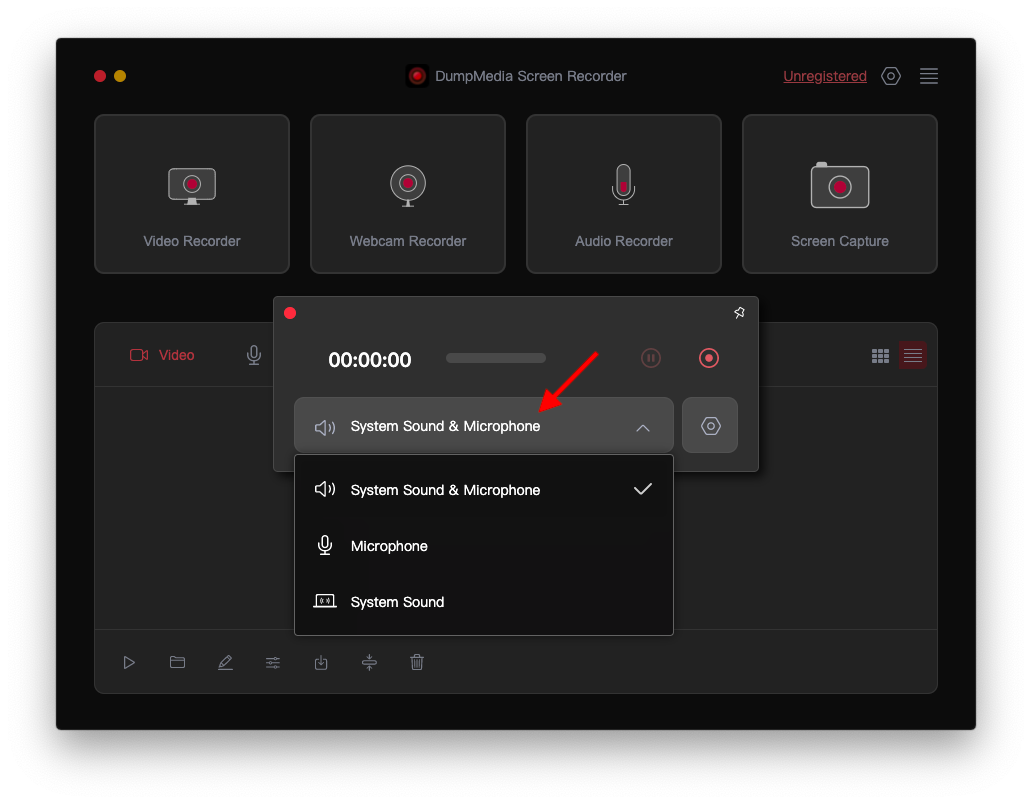Open the Screen Capture mode
The height and width of the screenshot is (804, 1032).
839,193
